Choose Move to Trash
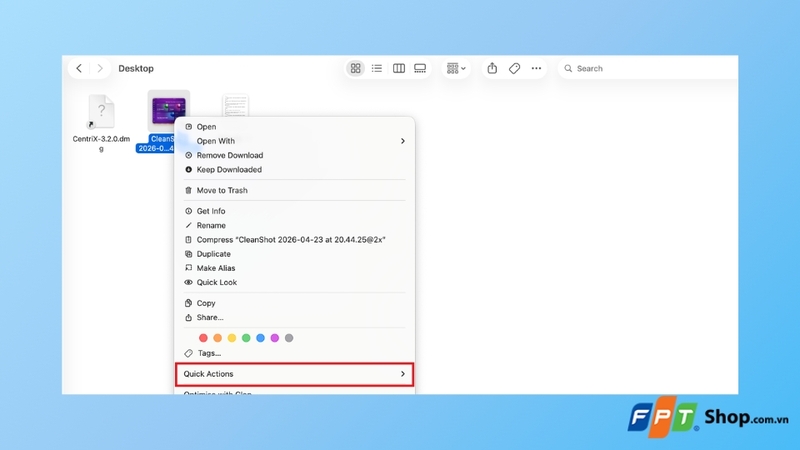 coord(294,190)
